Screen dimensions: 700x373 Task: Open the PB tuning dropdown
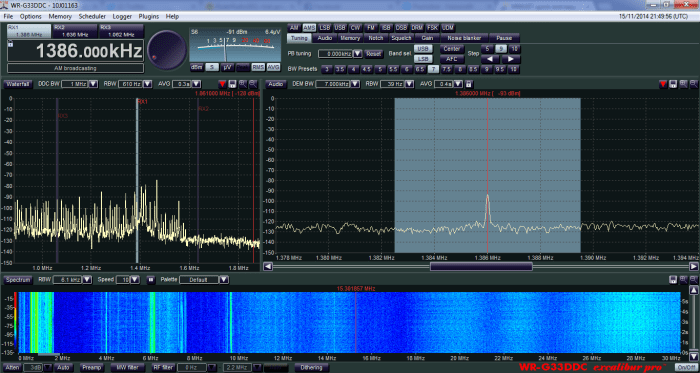click(x=358, y=54)
